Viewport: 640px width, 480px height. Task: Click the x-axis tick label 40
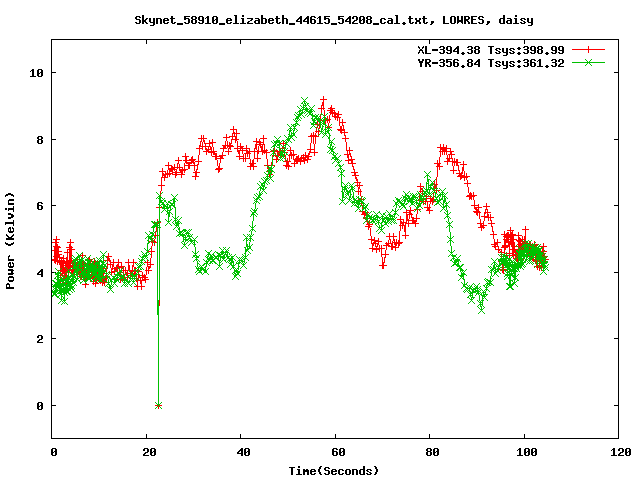[x=244, y=452]
